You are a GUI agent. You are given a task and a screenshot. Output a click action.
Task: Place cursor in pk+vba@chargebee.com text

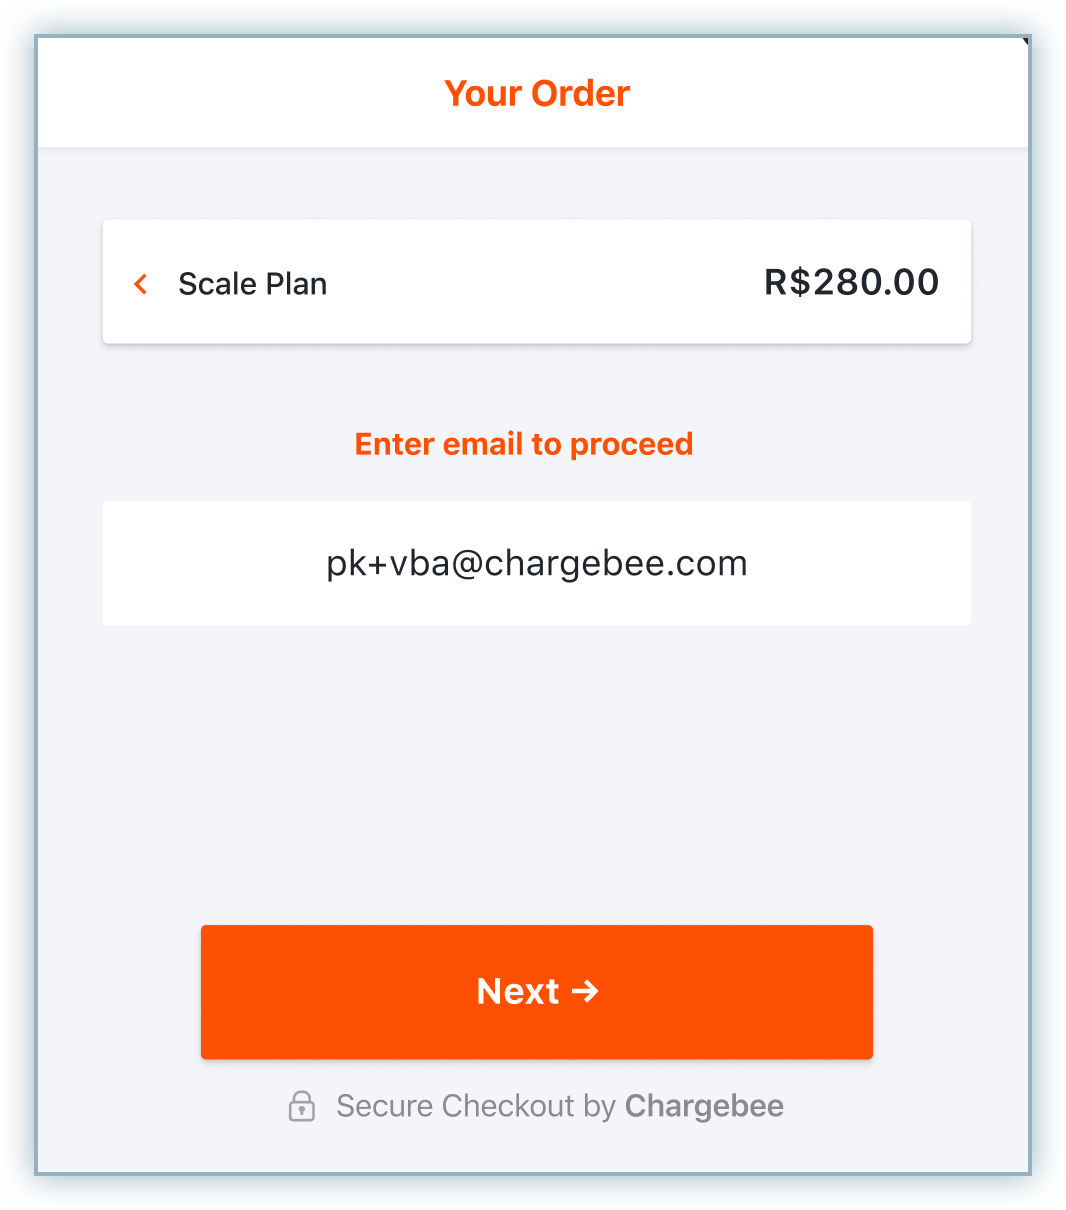coord(537,564)
